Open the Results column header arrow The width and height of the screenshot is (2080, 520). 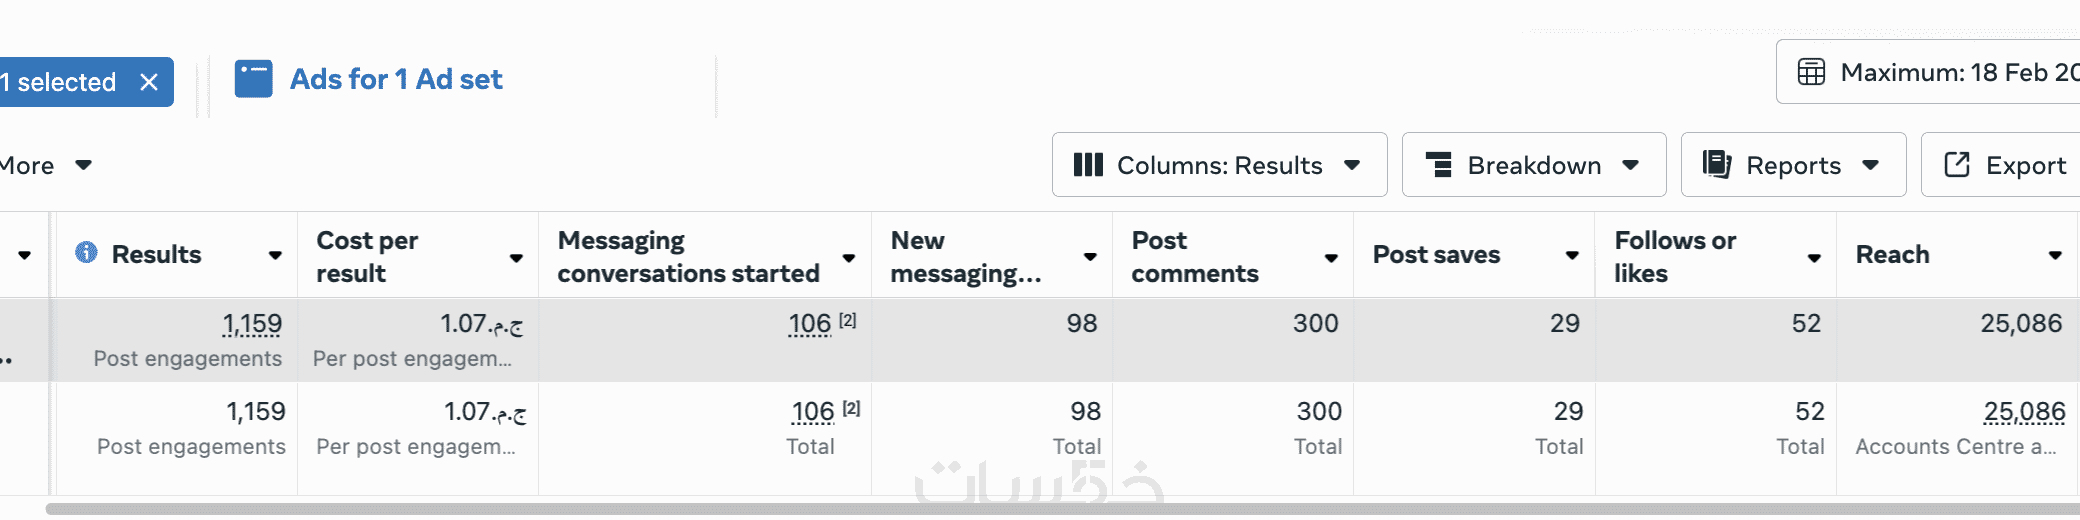coord(275,256)
